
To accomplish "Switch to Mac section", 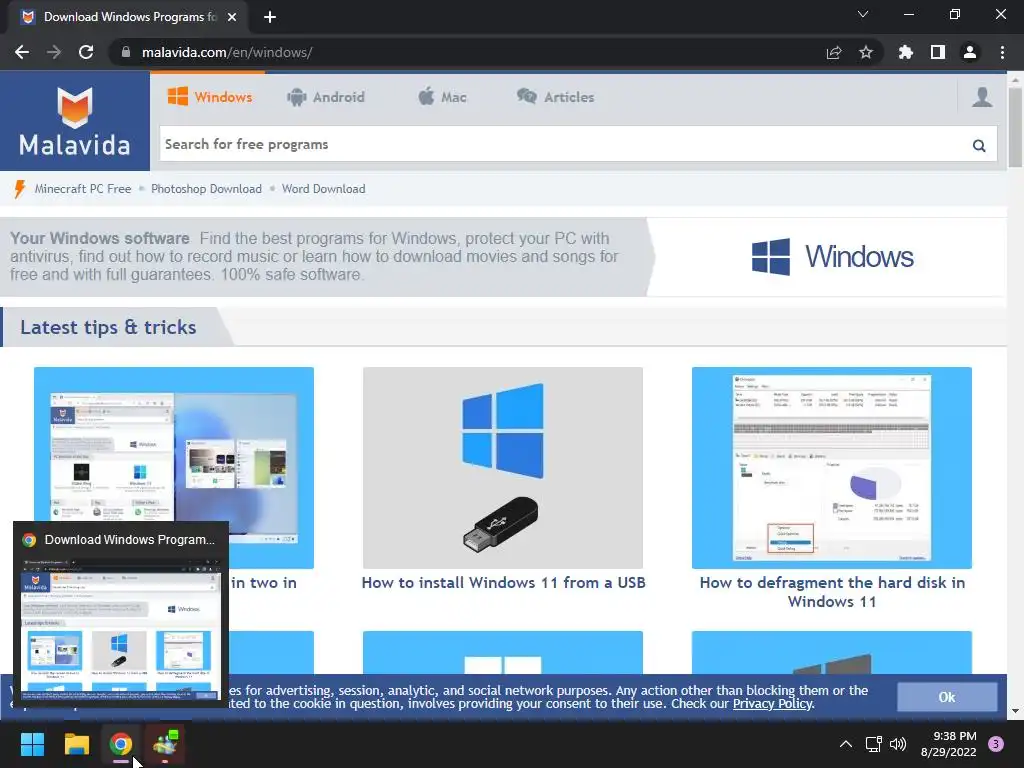I will 442,97.
